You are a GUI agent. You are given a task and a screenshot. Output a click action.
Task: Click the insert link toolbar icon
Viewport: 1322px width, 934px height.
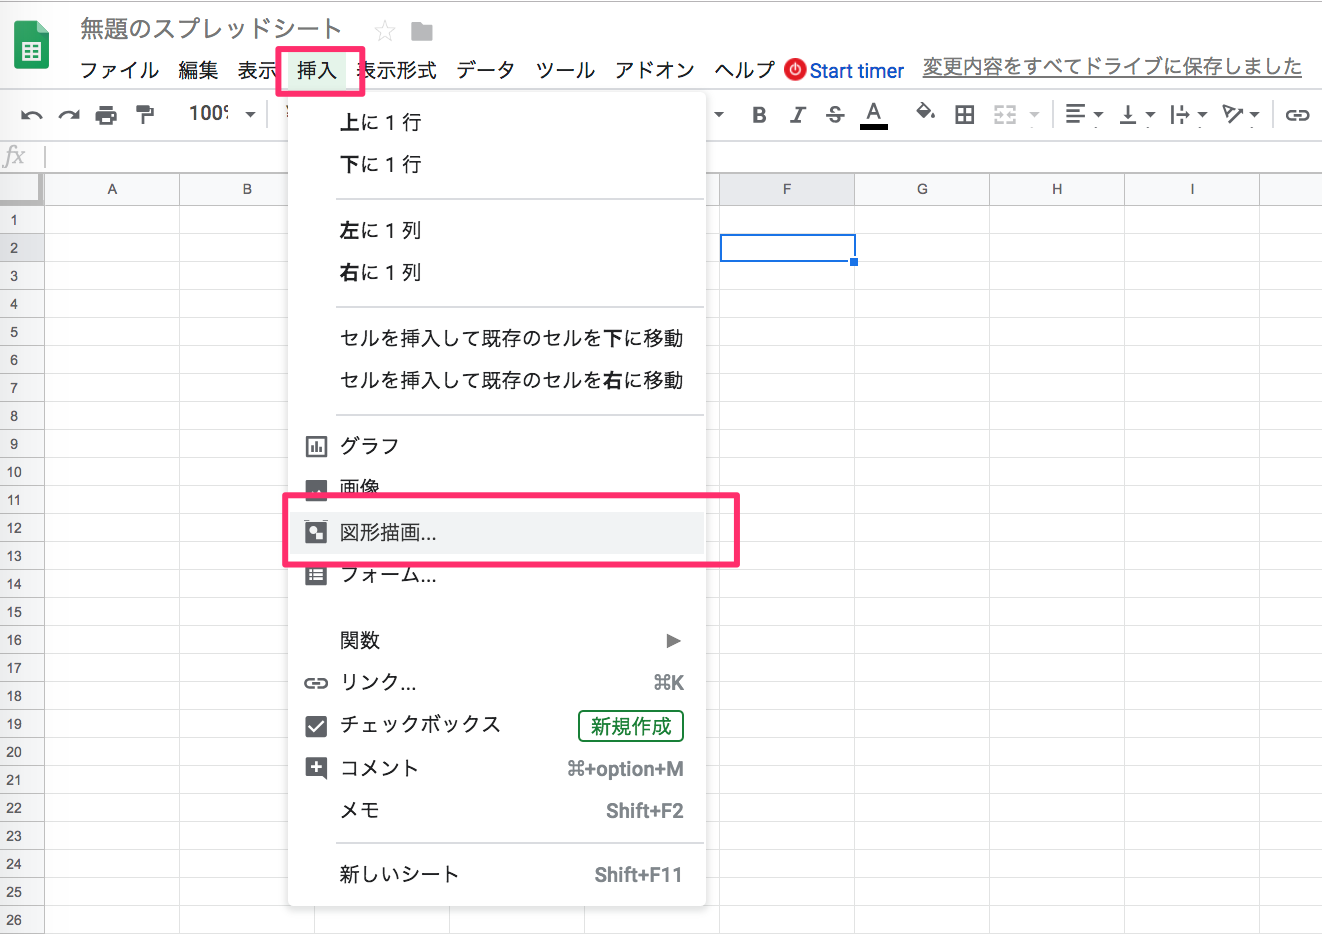1297,115
